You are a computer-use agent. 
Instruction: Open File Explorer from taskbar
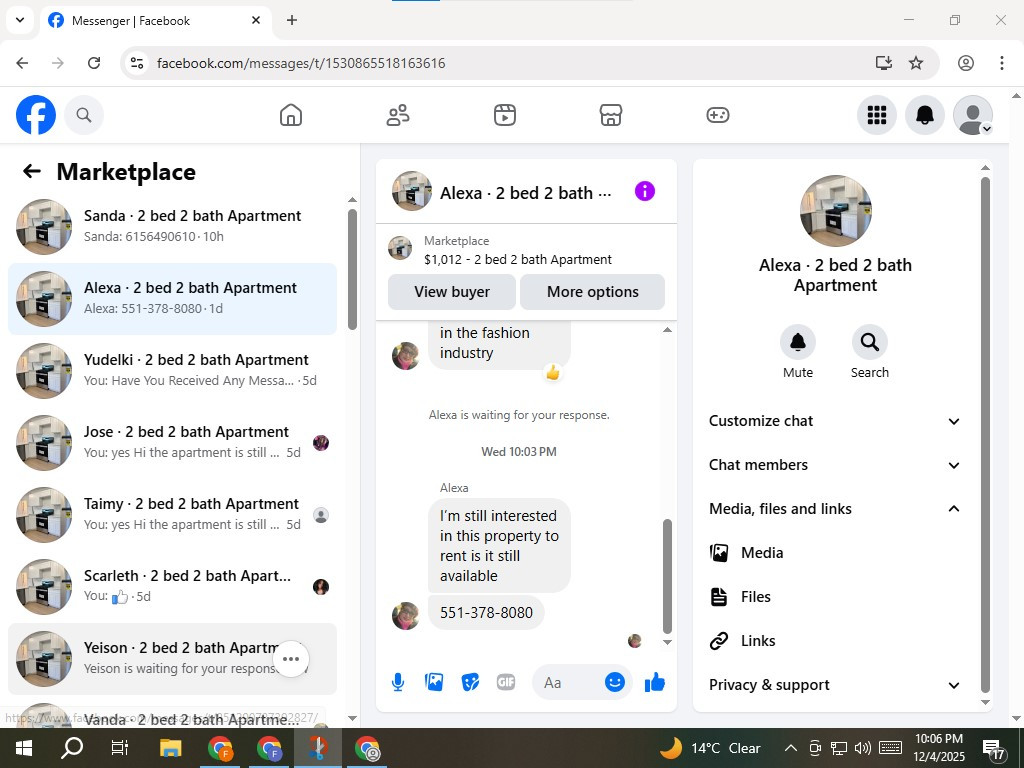point(170,748)
